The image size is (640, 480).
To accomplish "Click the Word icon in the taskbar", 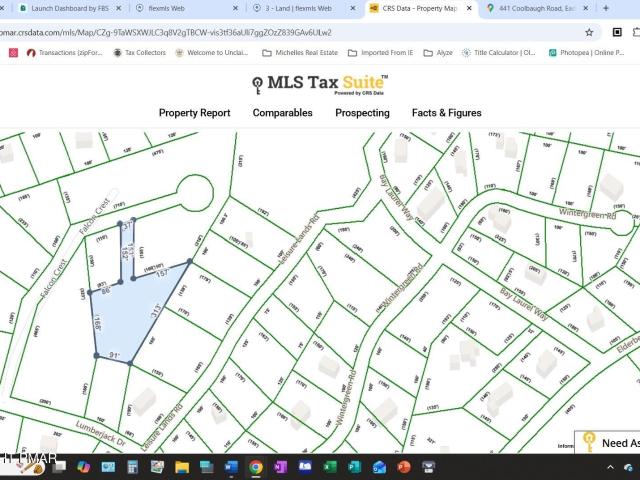I will pos(231,467).
